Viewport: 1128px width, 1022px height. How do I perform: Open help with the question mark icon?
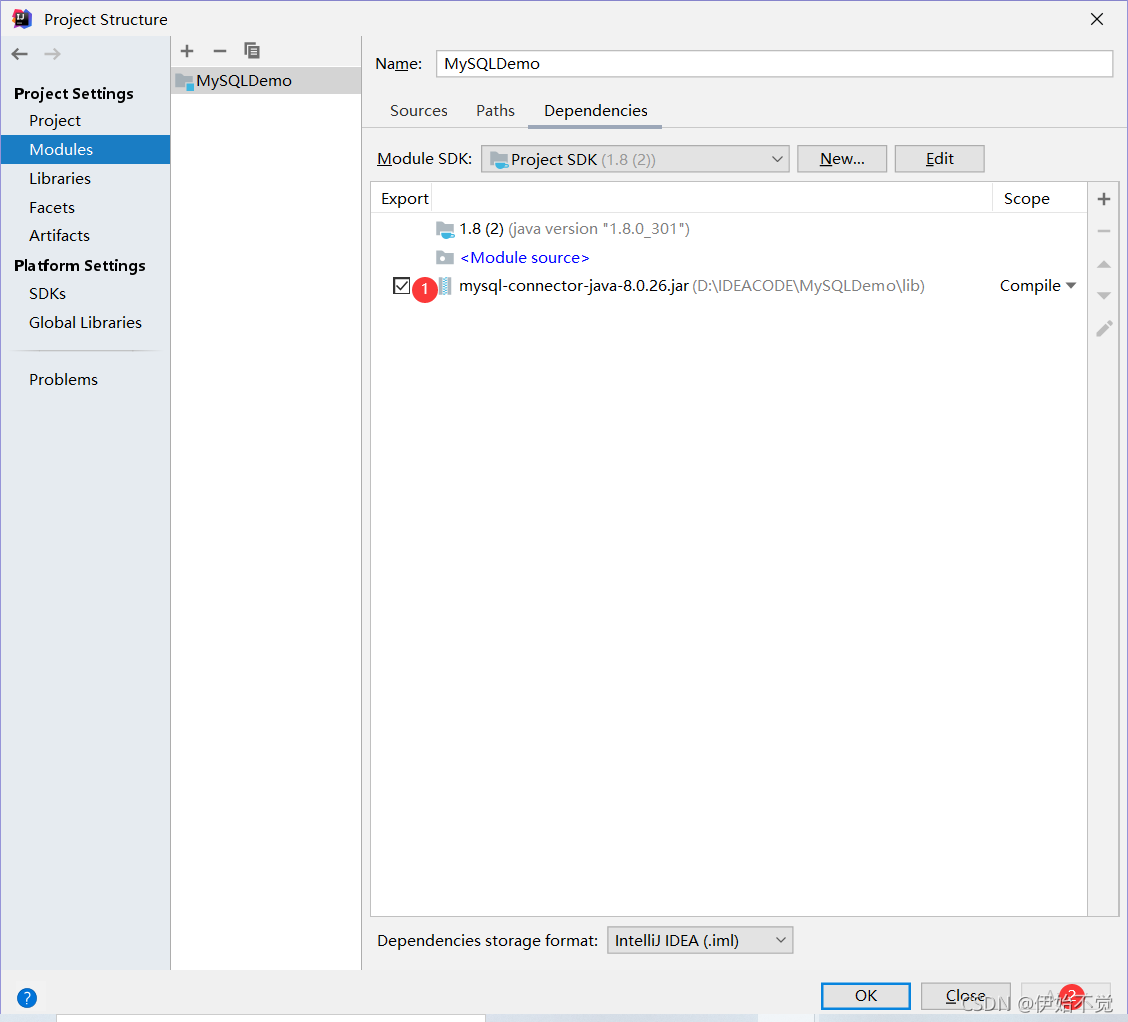click(27, 998)
